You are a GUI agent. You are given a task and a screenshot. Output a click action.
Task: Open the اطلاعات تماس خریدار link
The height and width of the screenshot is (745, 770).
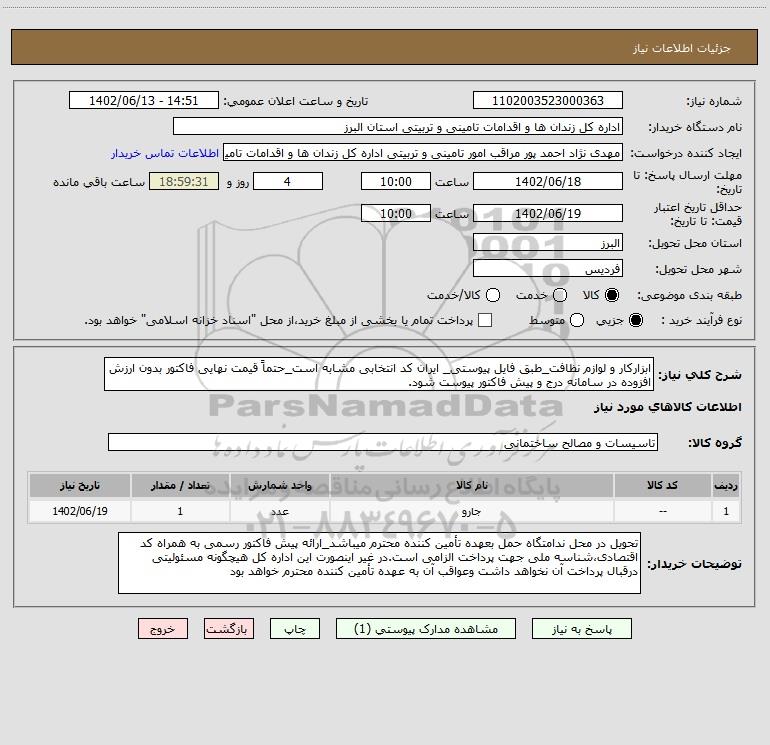pyautogui.click(x=165, y=153)
